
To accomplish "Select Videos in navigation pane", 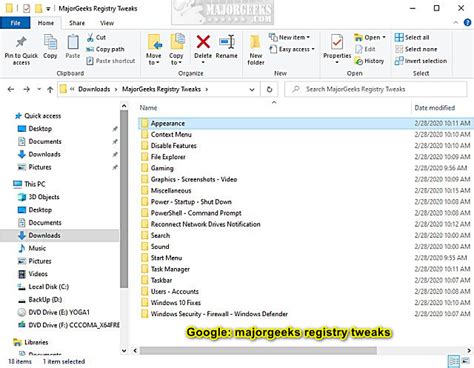I will [33, 274].
